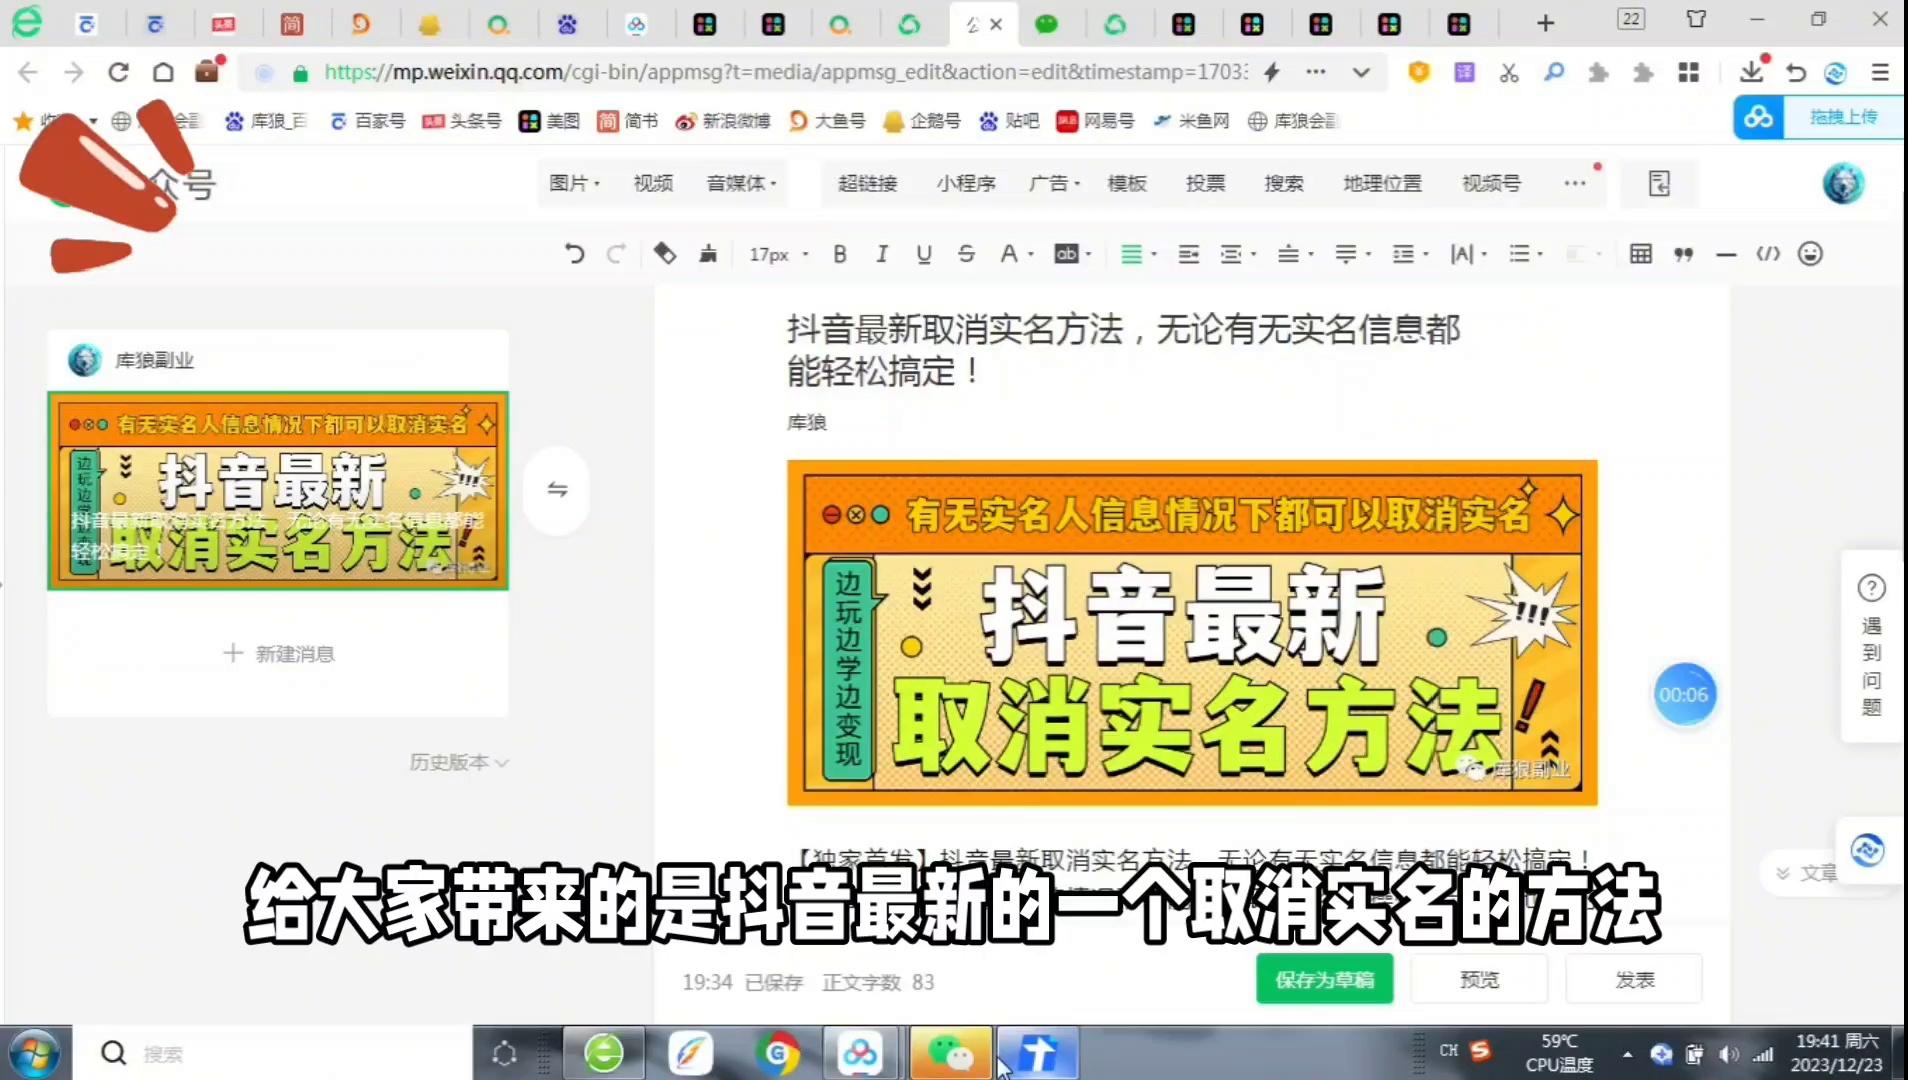Click the swap arrows button beside cover

(557, 489)
